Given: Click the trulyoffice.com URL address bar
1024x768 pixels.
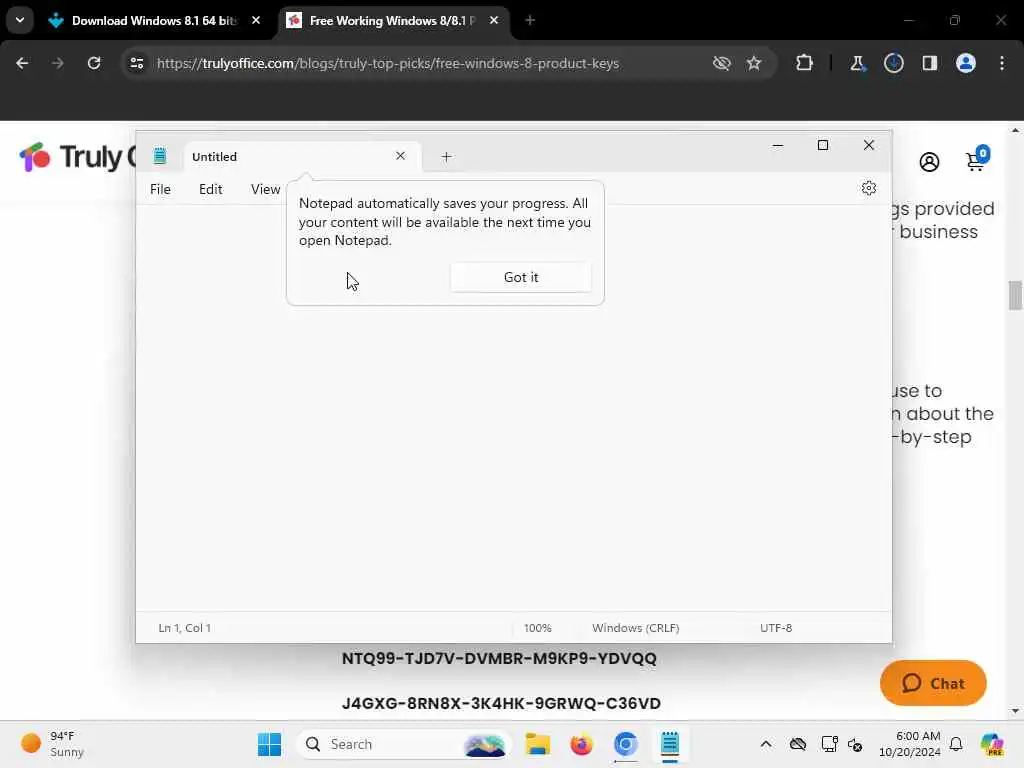Looking at the screenshot, I should click(x=388, y=63).
